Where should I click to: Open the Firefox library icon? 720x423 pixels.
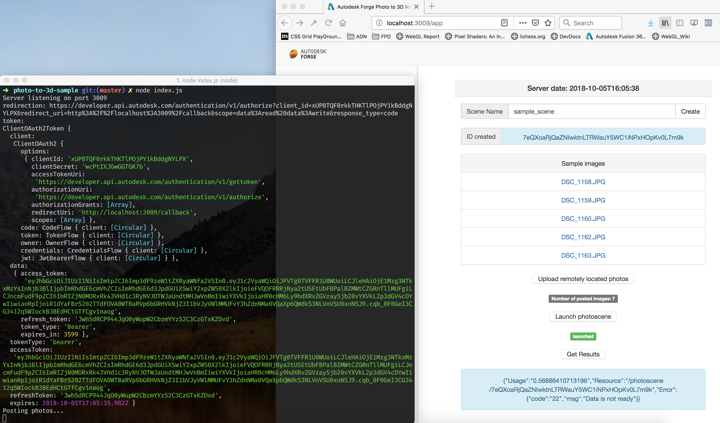coord(665,23)
